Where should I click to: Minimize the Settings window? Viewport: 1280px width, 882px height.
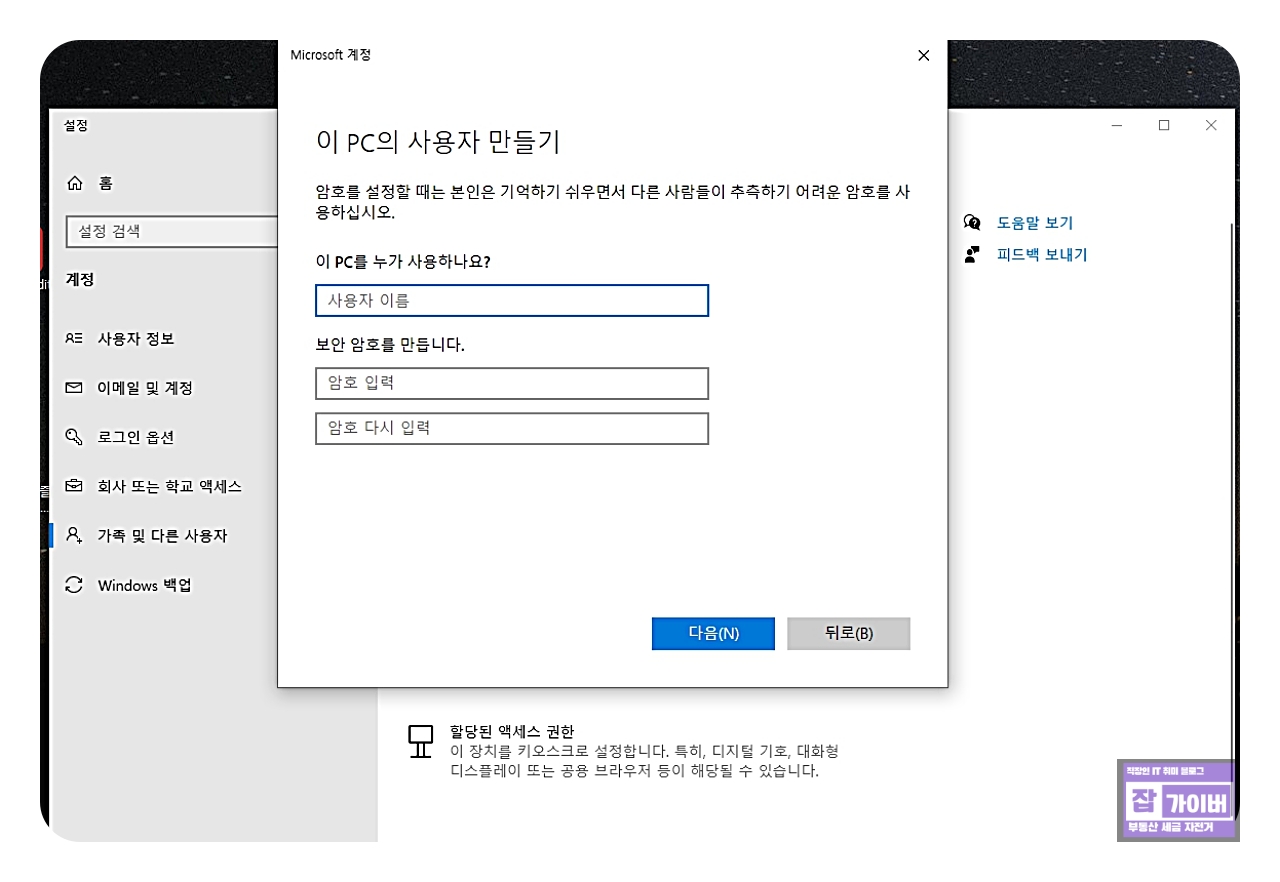click(x=1117, y=125)
